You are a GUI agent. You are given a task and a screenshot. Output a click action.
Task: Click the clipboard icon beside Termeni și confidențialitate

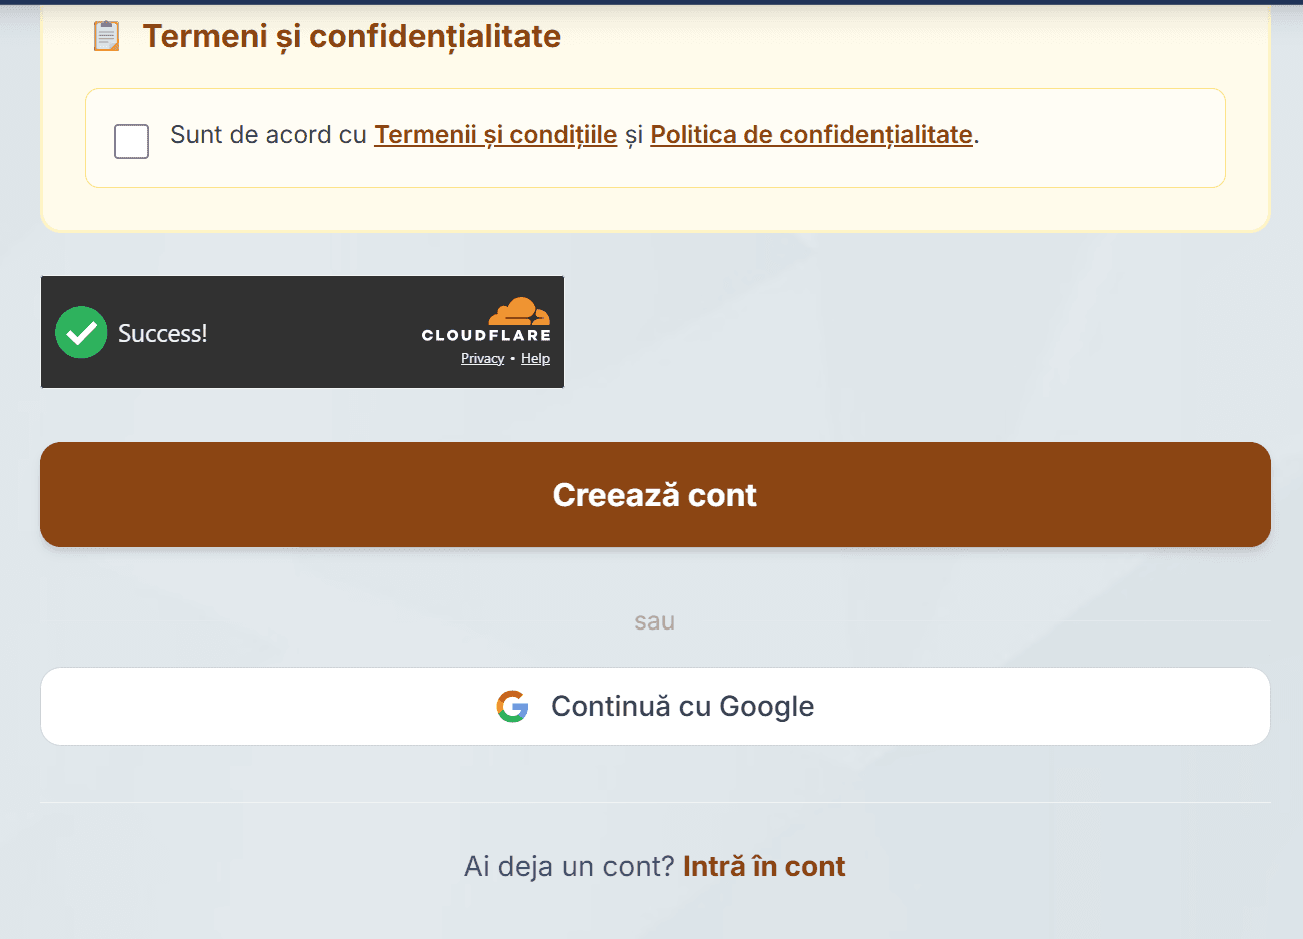pyautogui.click(x=106, y=36)
